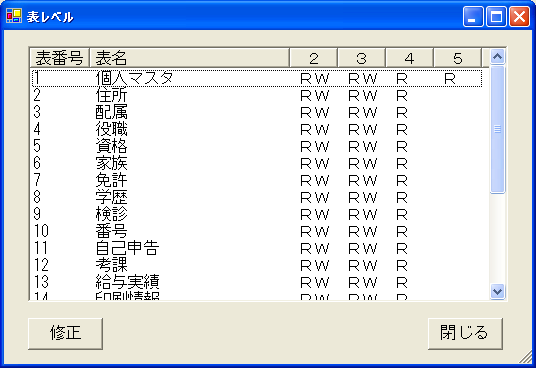This screenshot has width=536, height=368.
Task: Click column 3 RW value in 考課 row
Action: point(363,266)
